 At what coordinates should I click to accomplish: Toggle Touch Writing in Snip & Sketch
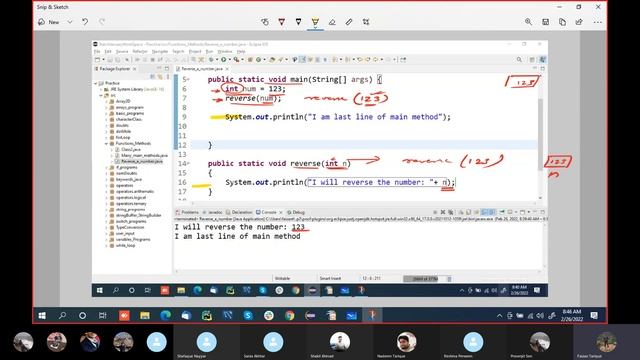(265, 22)
